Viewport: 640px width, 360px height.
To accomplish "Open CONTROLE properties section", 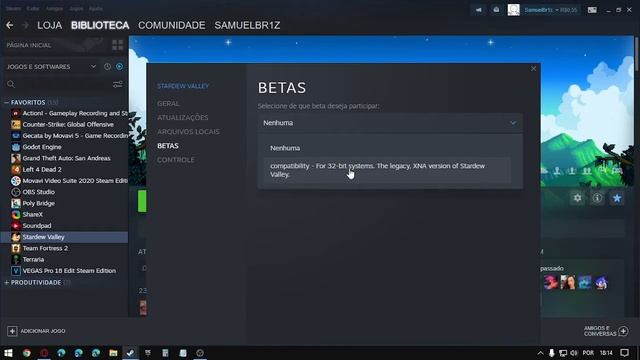I will (x=176, y=160).
